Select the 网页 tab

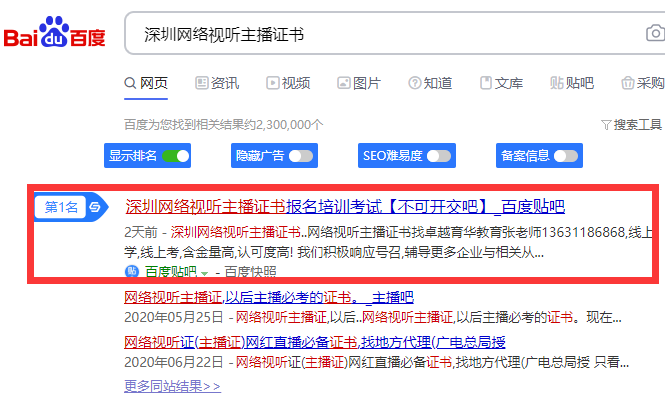[146, 83]
